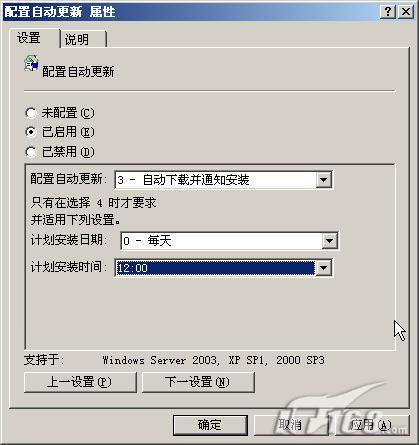Confirm with the 确定 button
The width and height of the screenshot is (419, 445).
click(x=210, y=425)
